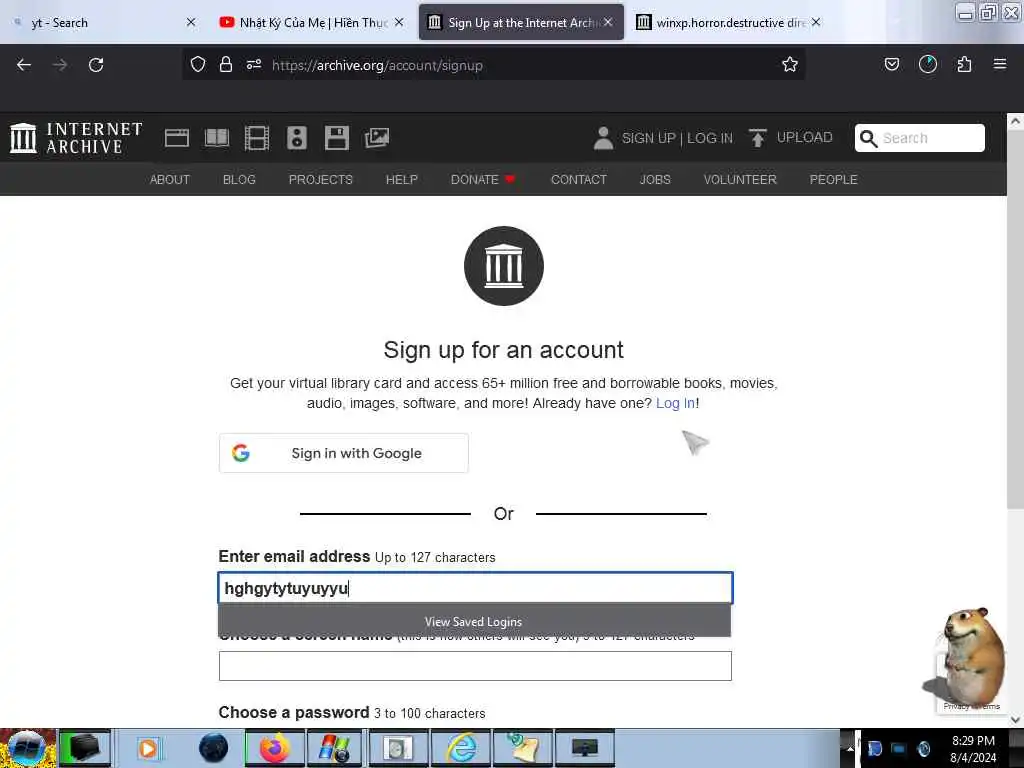Screen dimensions: 1024x768
Task: Open black folder taskbar icon
Action: [85, 748]
